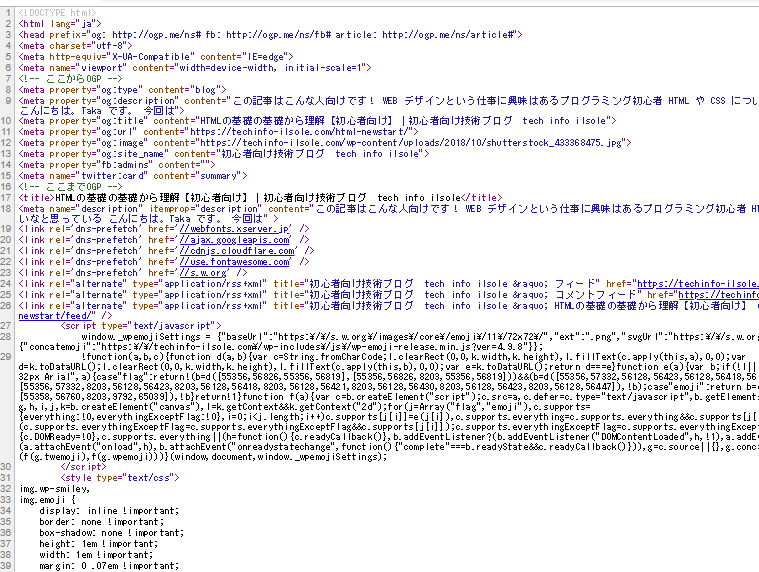Image resolution: width=759 pixels, height=572 pixels.
Task: Click the window._wpemojiSettings line
Action: coord(419,337)
